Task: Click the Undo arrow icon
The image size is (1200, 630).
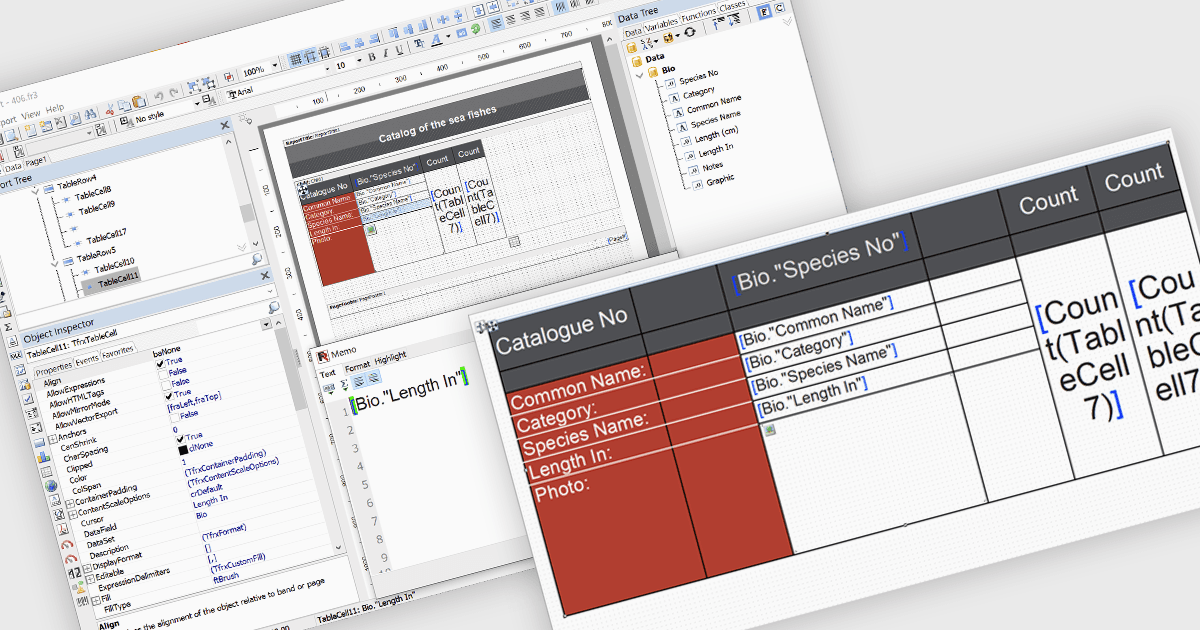Action: tap(158, 95)
